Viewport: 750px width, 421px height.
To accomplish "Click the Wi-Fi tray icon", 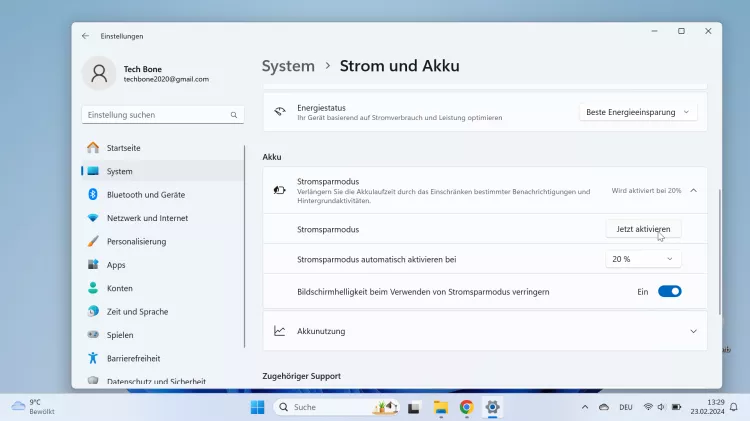I will (x=648, y=407).
